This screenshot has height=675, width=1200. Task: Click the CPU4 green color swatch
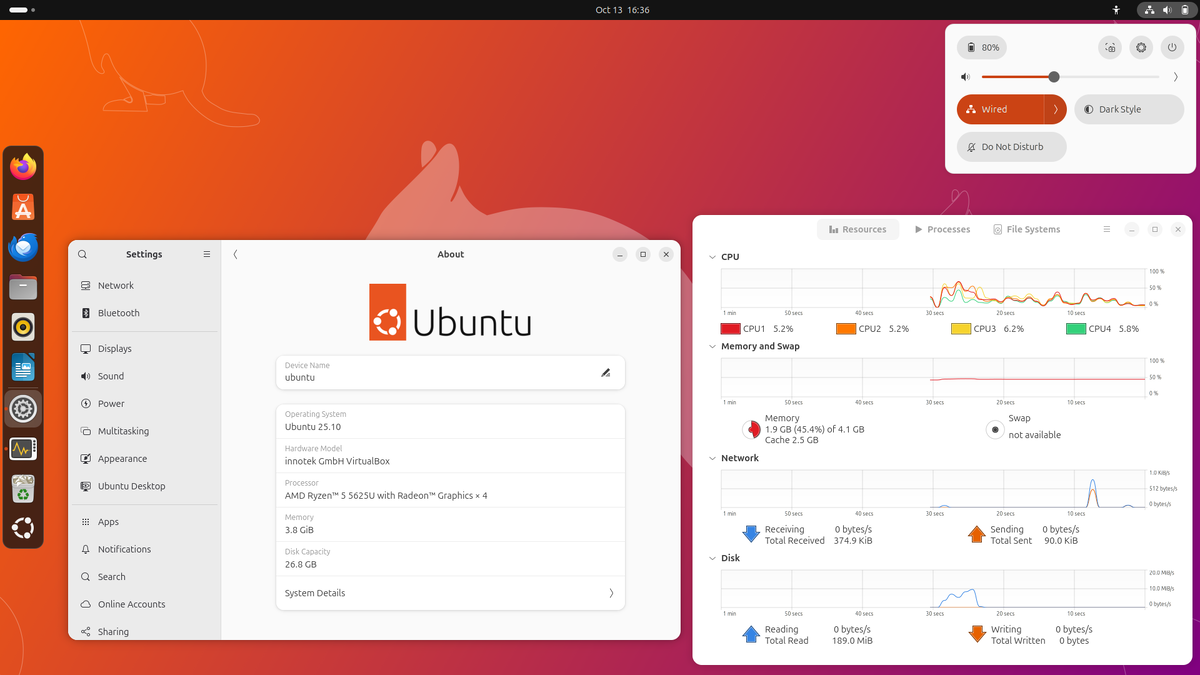[x=1076, y=328]
